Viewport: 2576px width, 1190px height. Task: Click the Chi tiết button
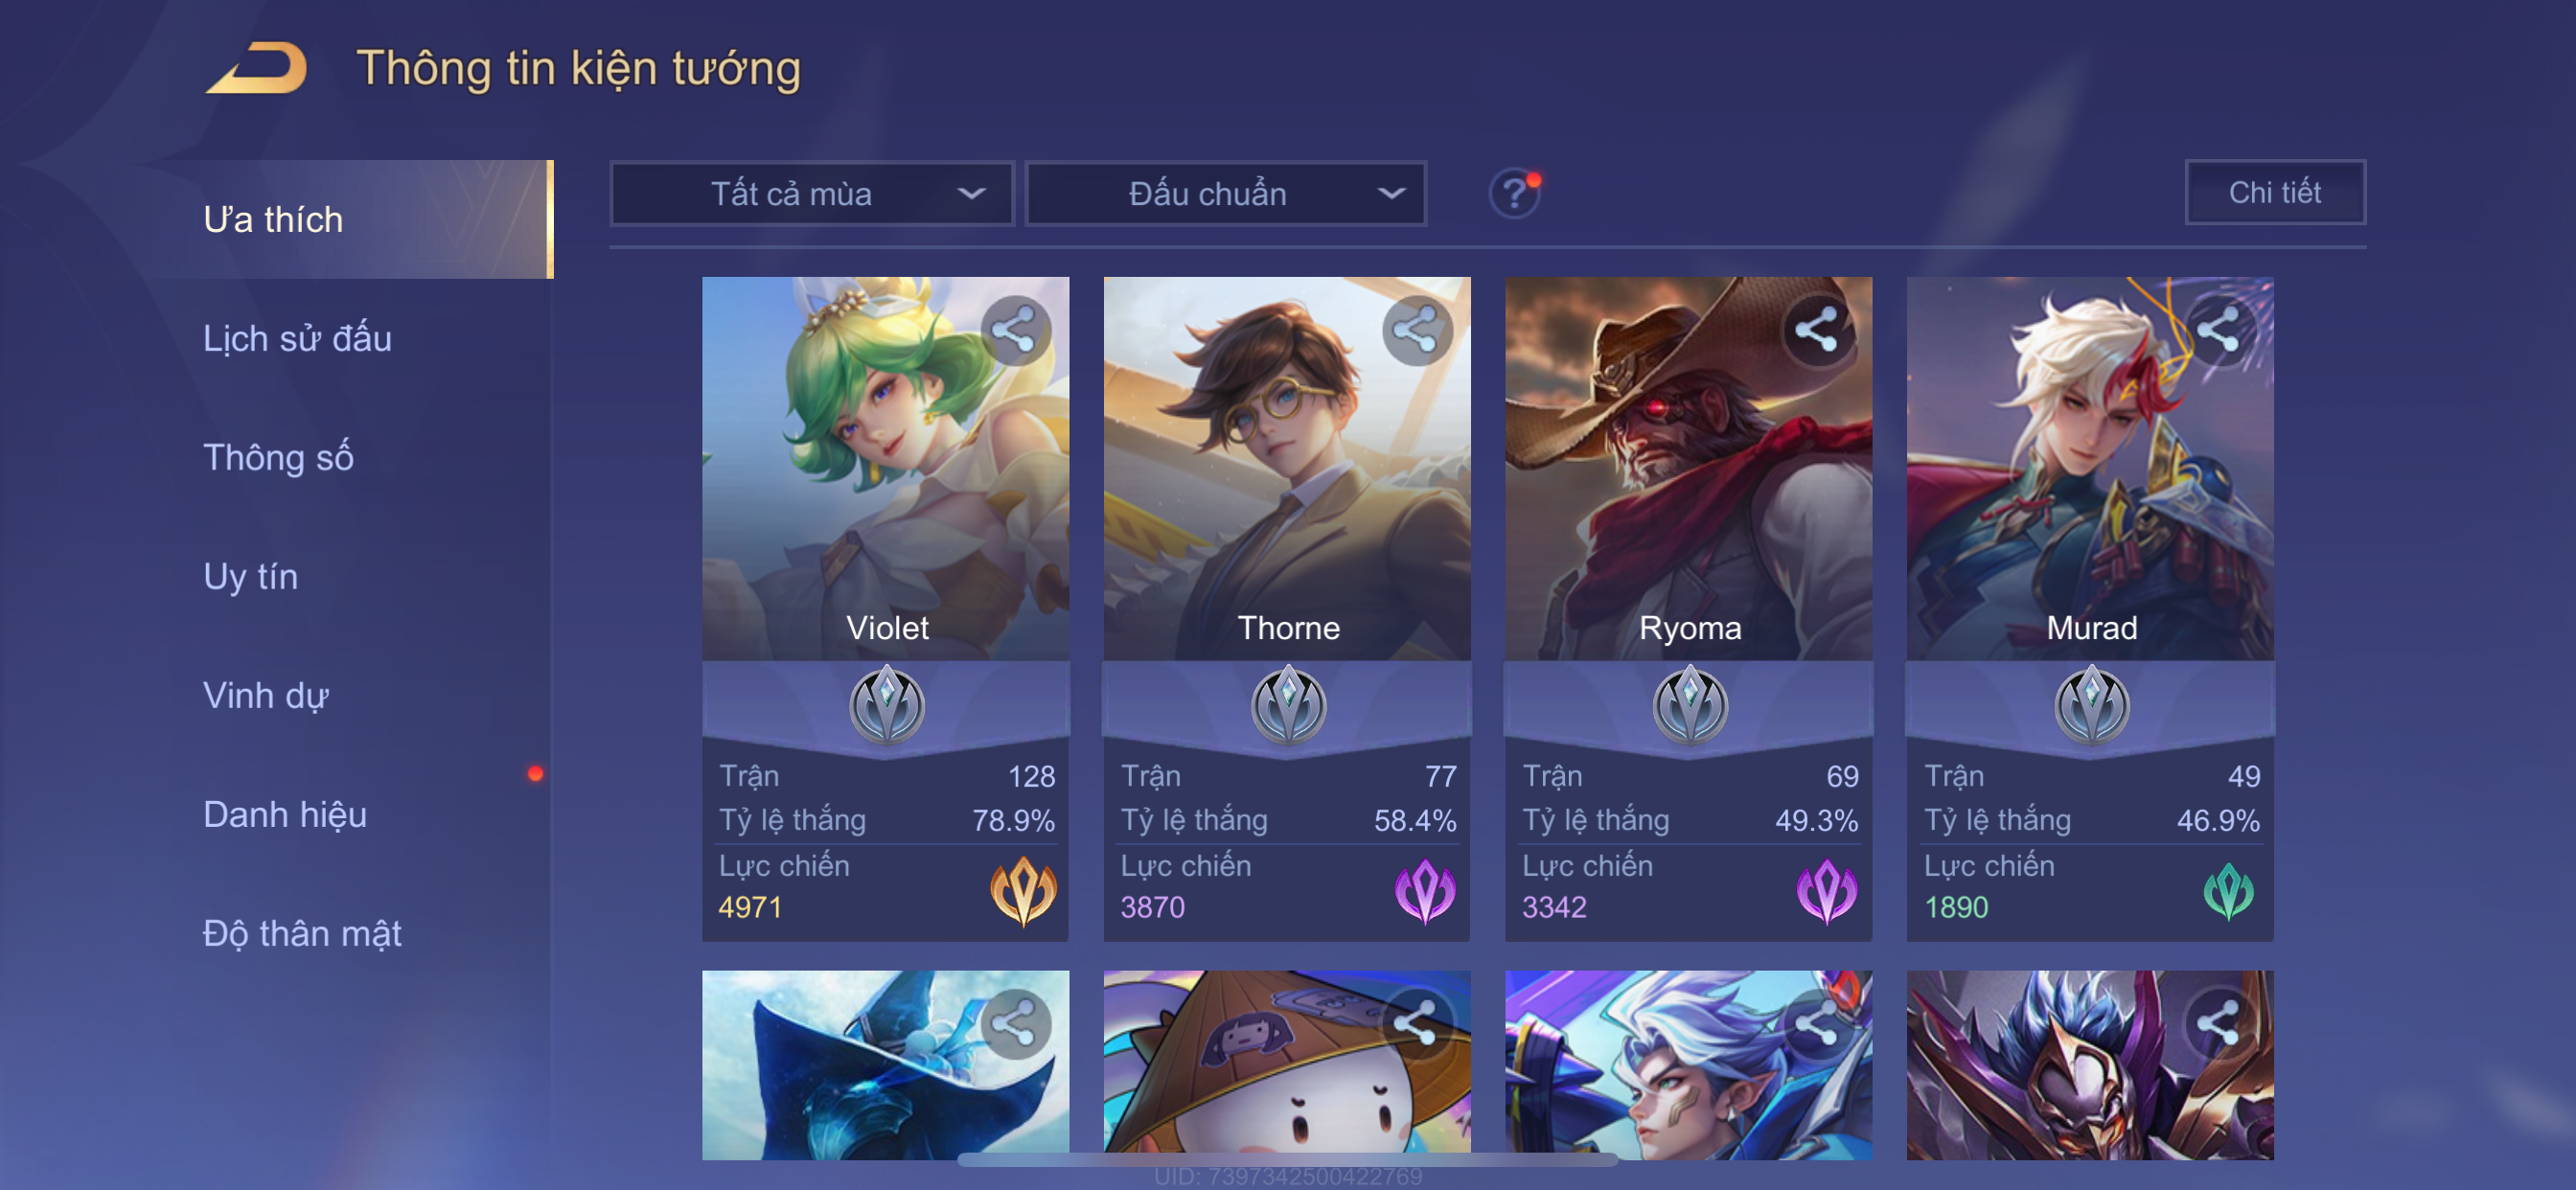pyautogui.click(x=2275, y=192)
